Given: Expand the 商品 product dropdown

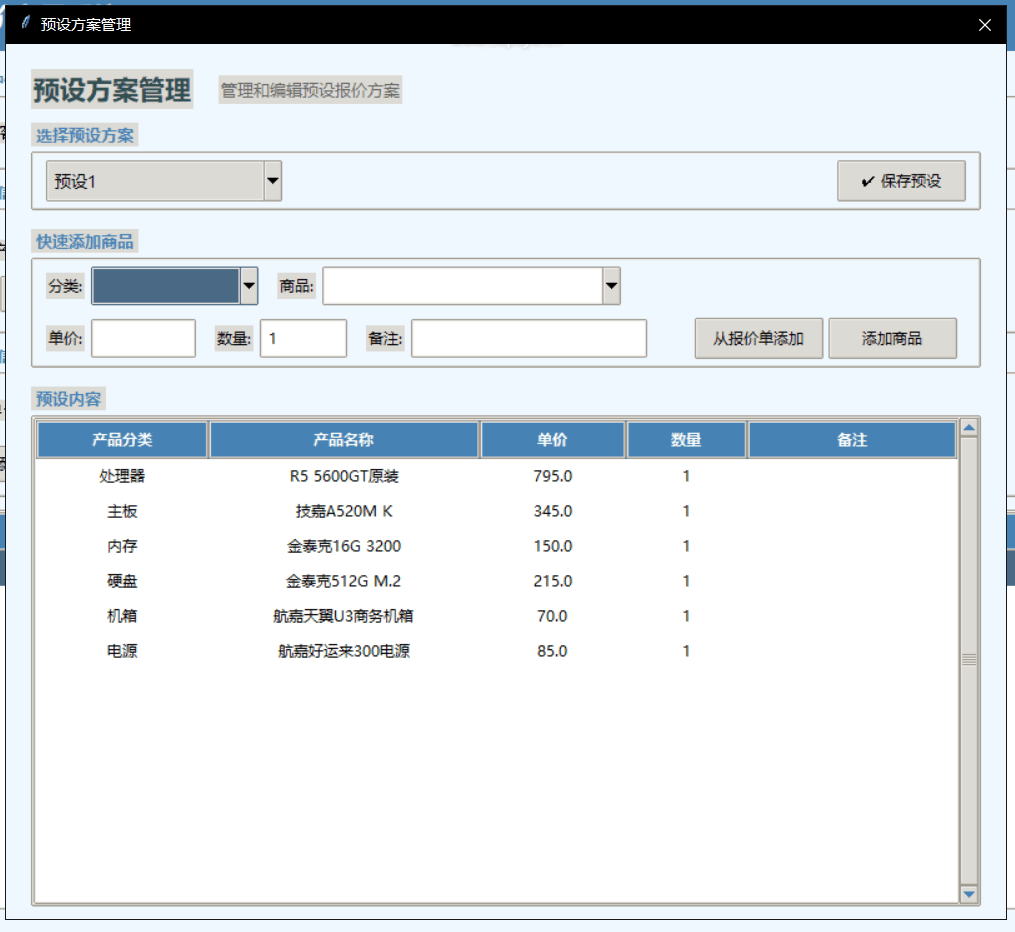Looking at the screenshot, I should (x=611, y=286).
